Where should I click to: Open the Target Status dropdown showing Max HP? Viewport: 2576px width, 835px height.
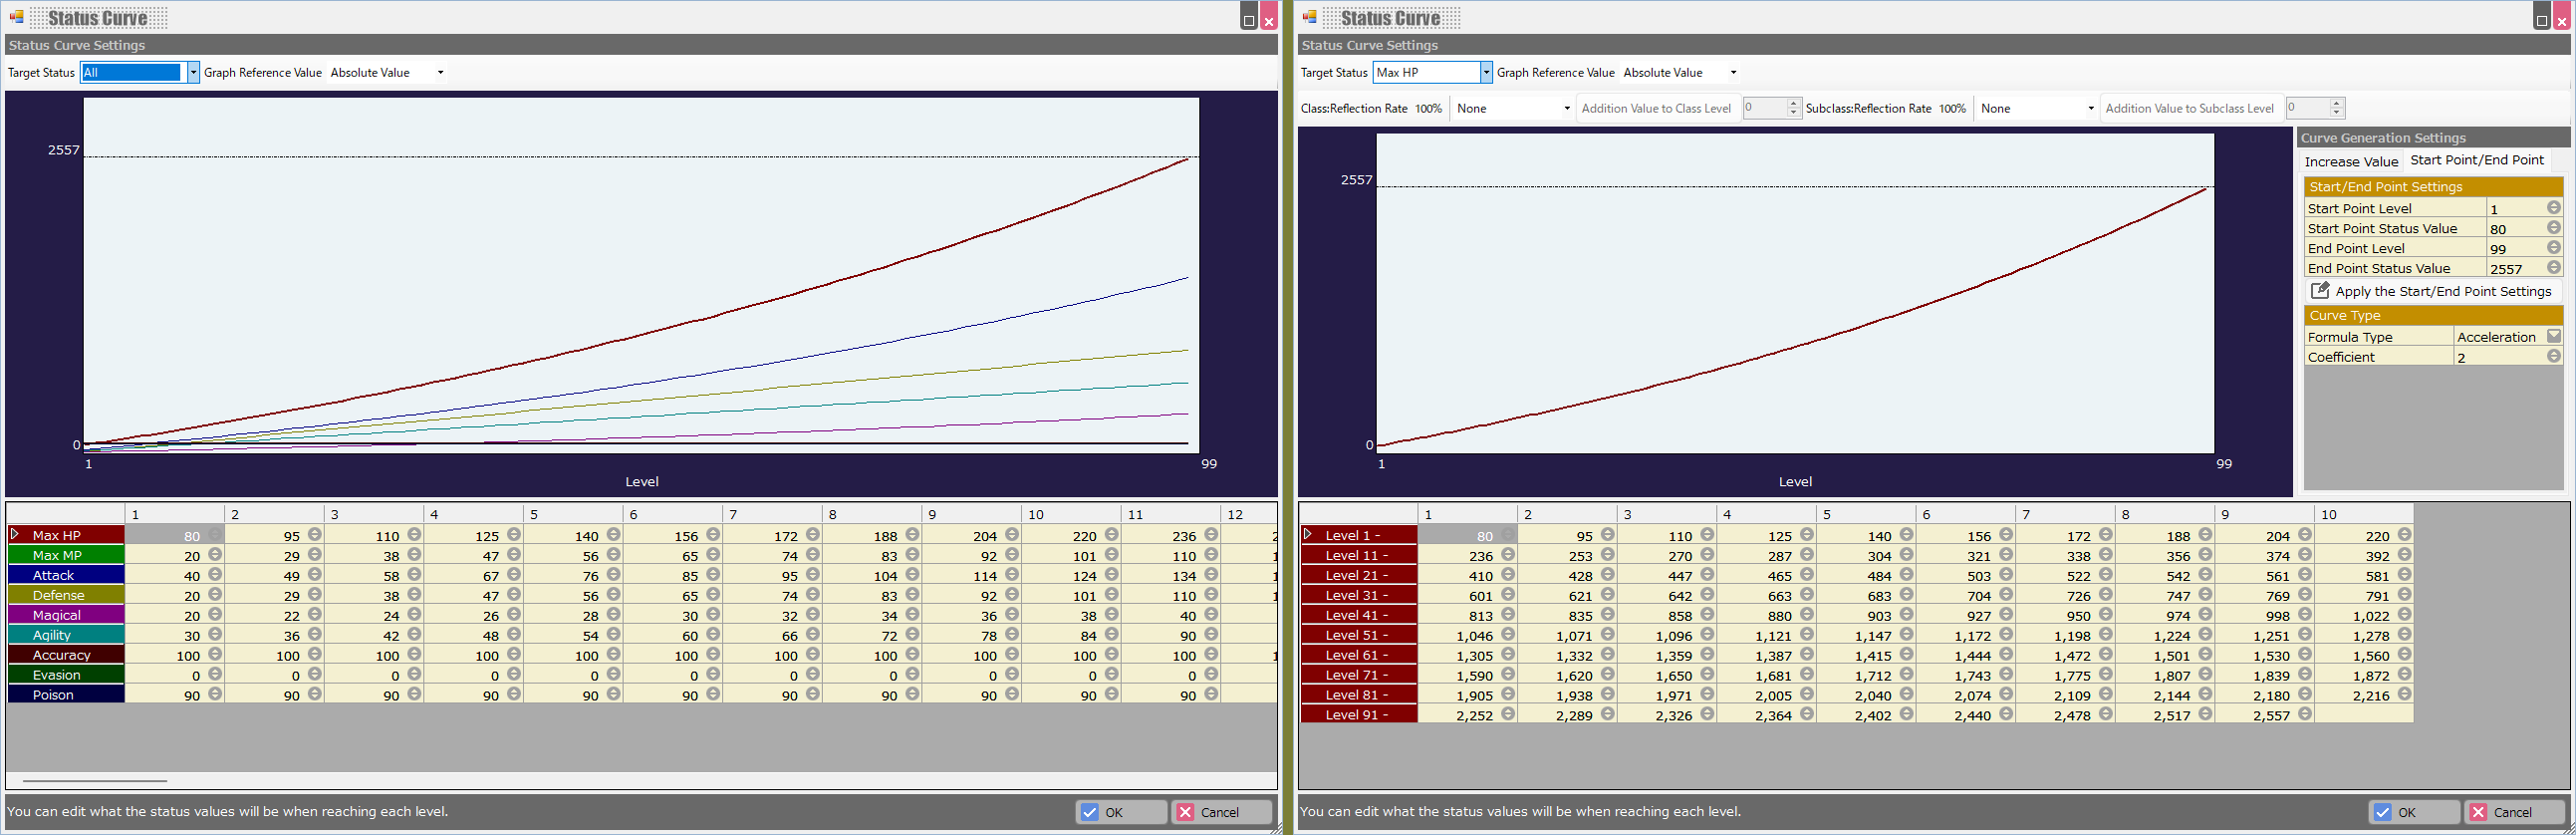1486,73
